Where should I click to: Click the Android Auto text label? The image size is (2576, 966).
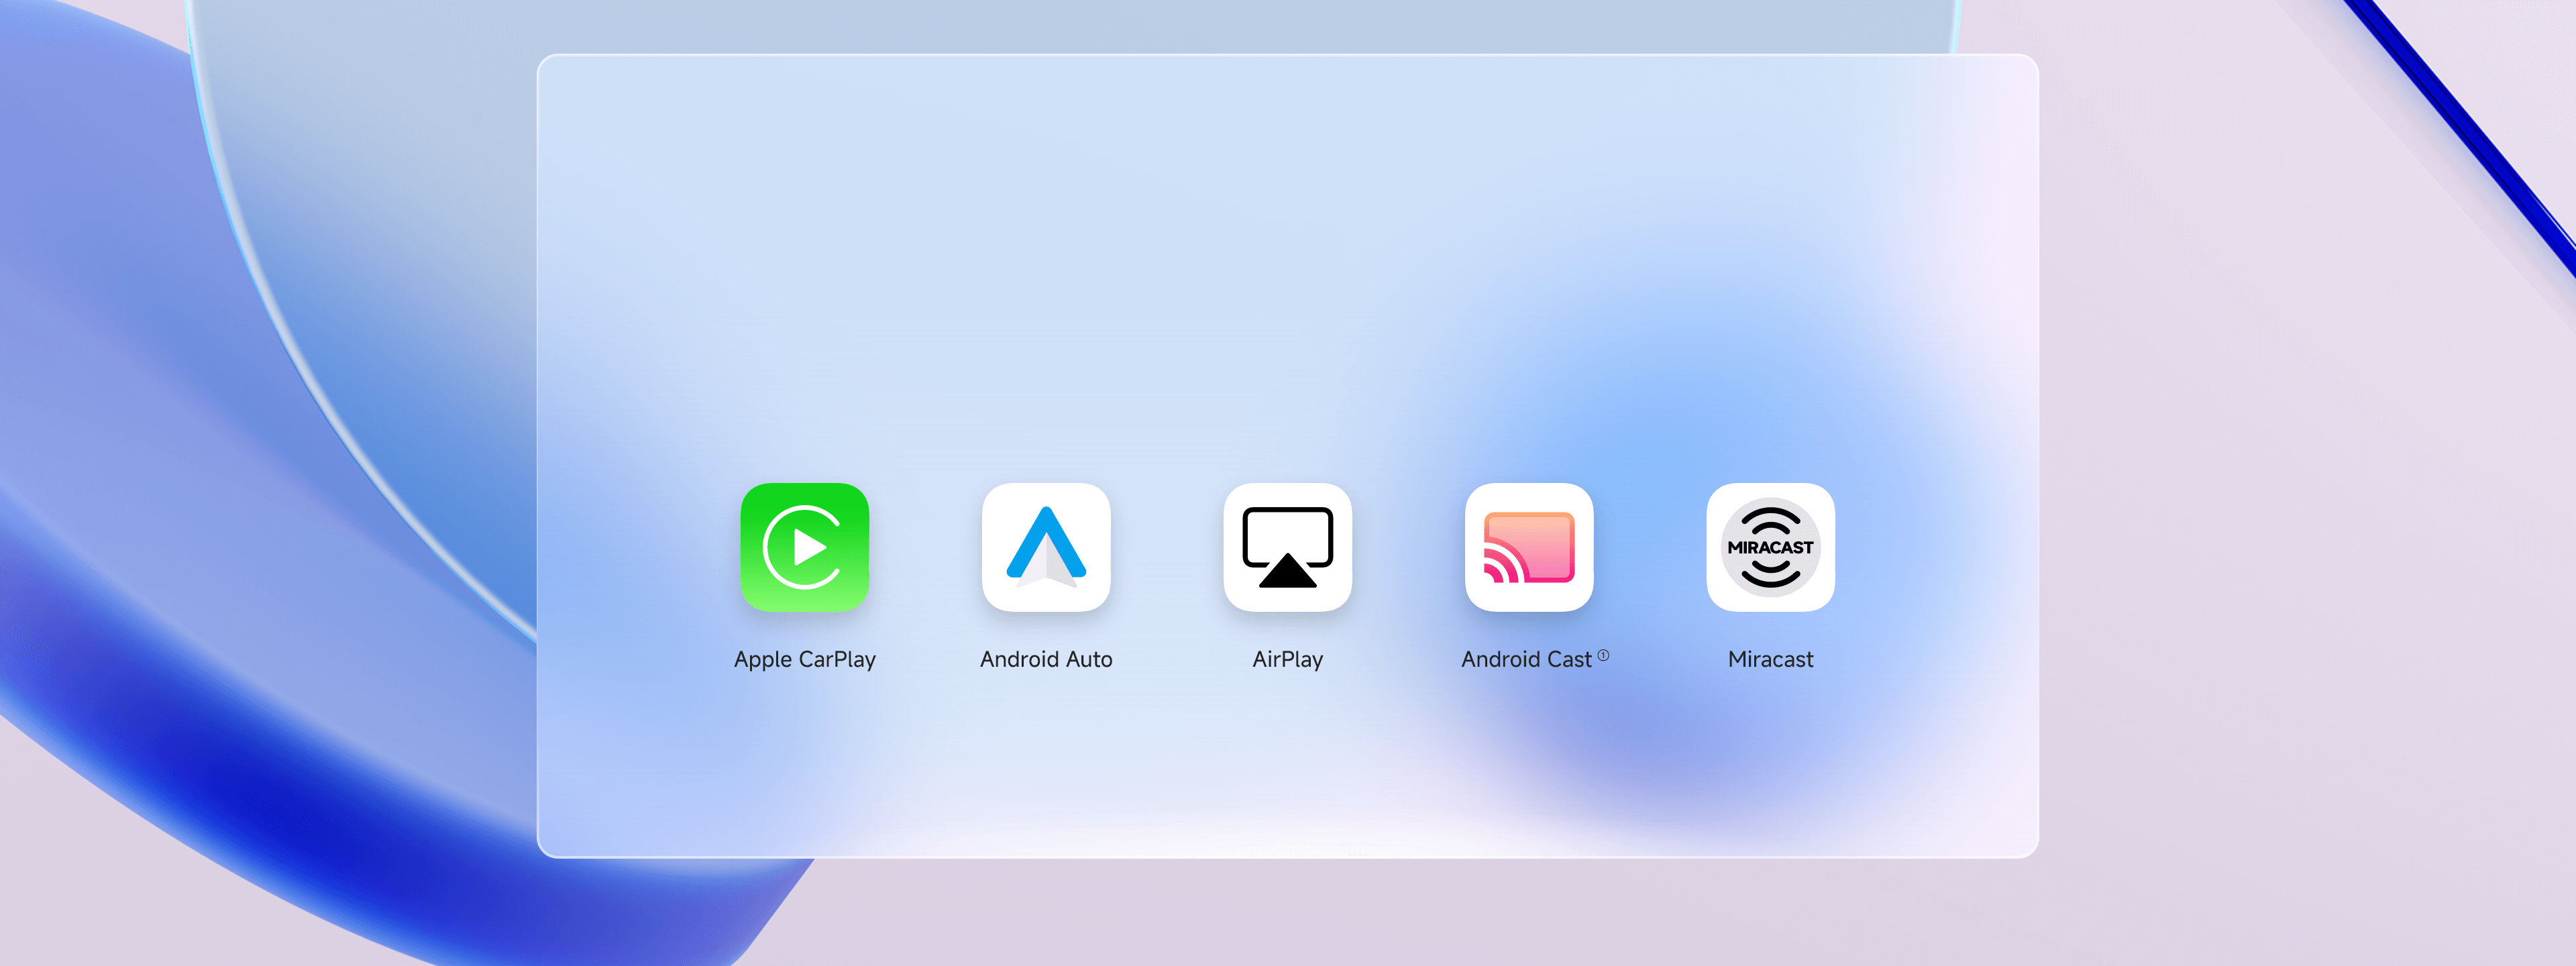(1046, 660)
